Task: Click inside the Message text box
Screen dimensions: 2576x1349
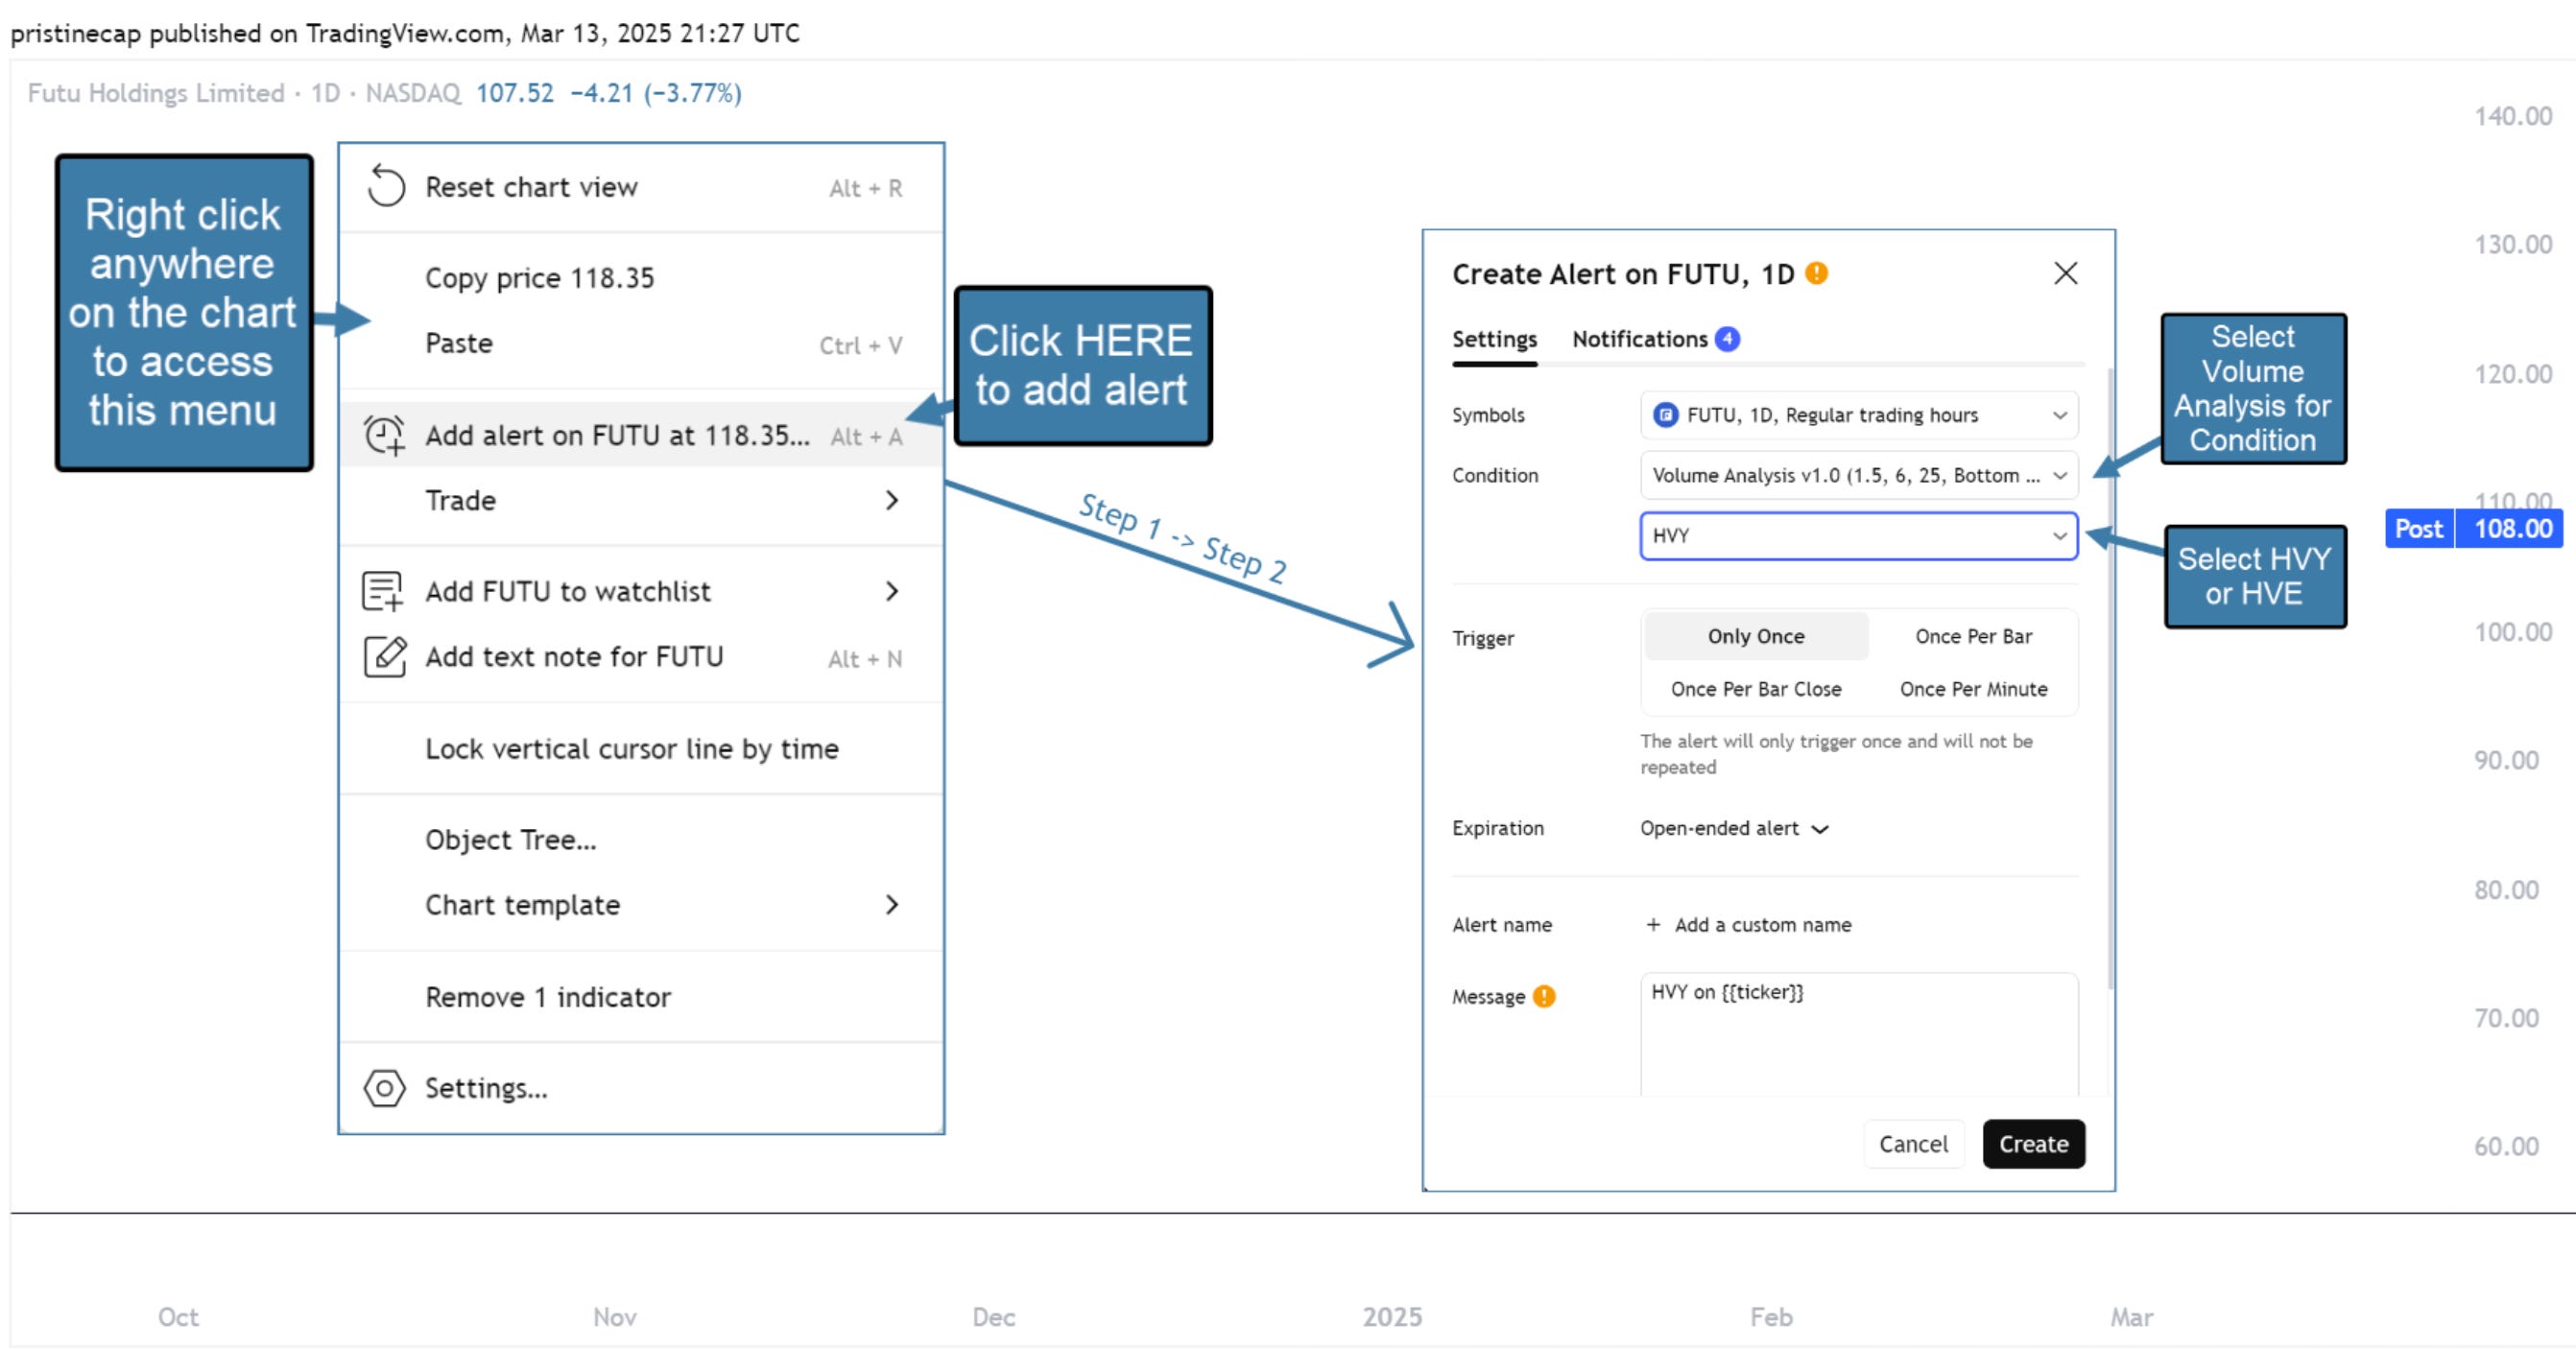Action: click(1858, 1040)
